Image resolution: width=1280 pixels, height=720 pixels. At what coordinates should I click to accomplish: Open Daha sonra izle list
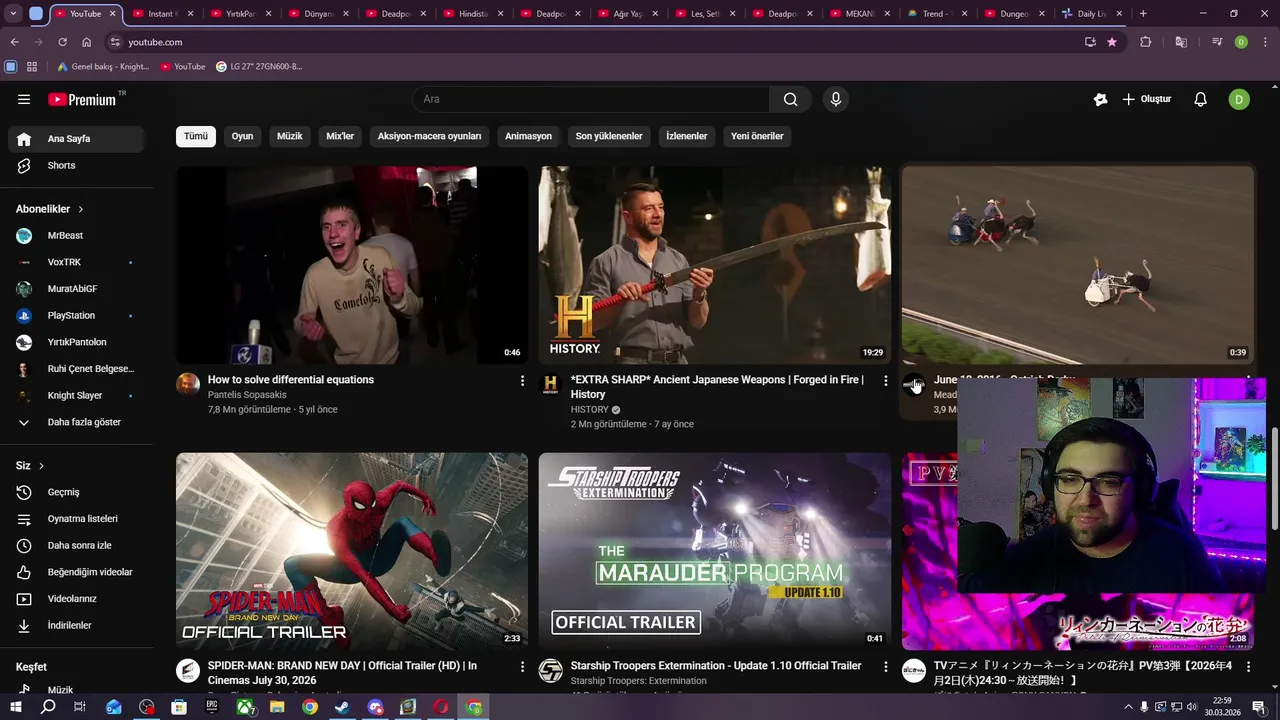[76, 545]
